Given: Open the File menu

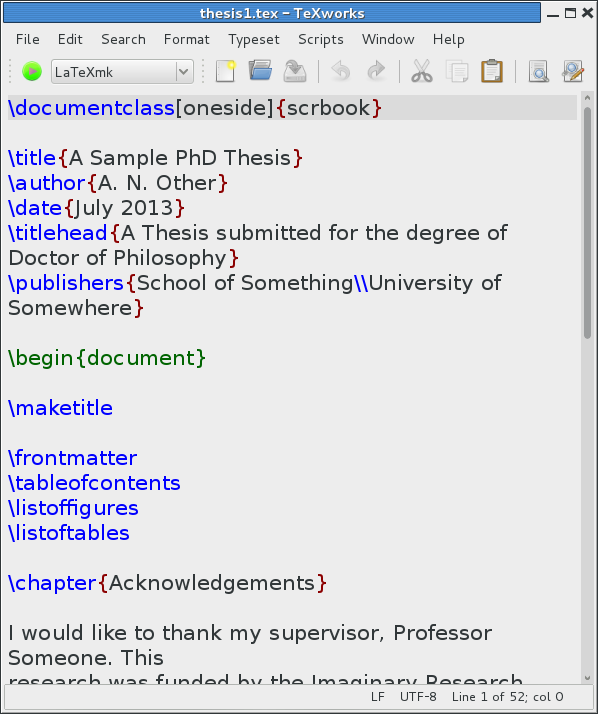Looking at the screenshot, I should pos(27,40).
